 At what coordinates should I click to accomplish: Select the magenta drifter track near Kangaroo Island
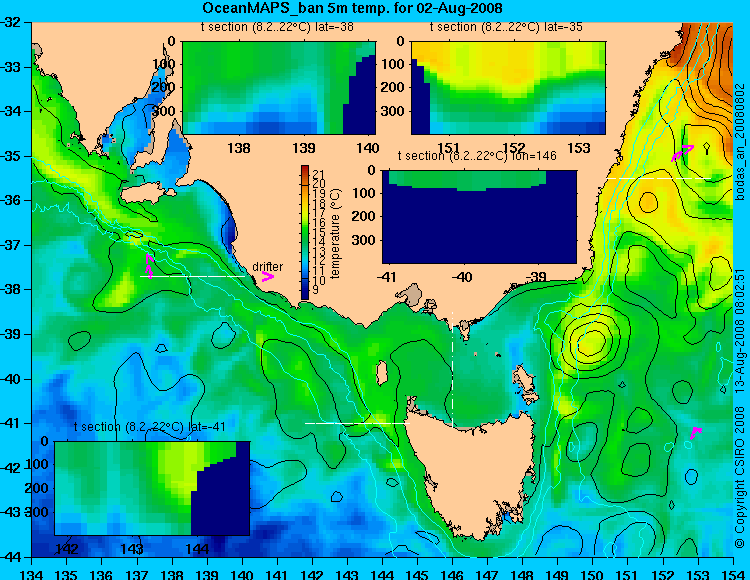[150, 266]
